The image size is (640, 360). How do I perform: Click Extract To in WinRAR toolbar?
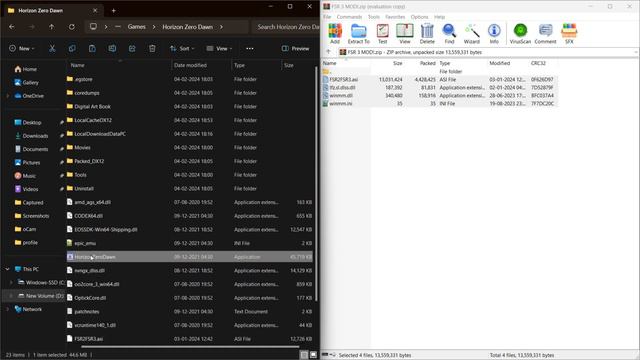[358, 33]
